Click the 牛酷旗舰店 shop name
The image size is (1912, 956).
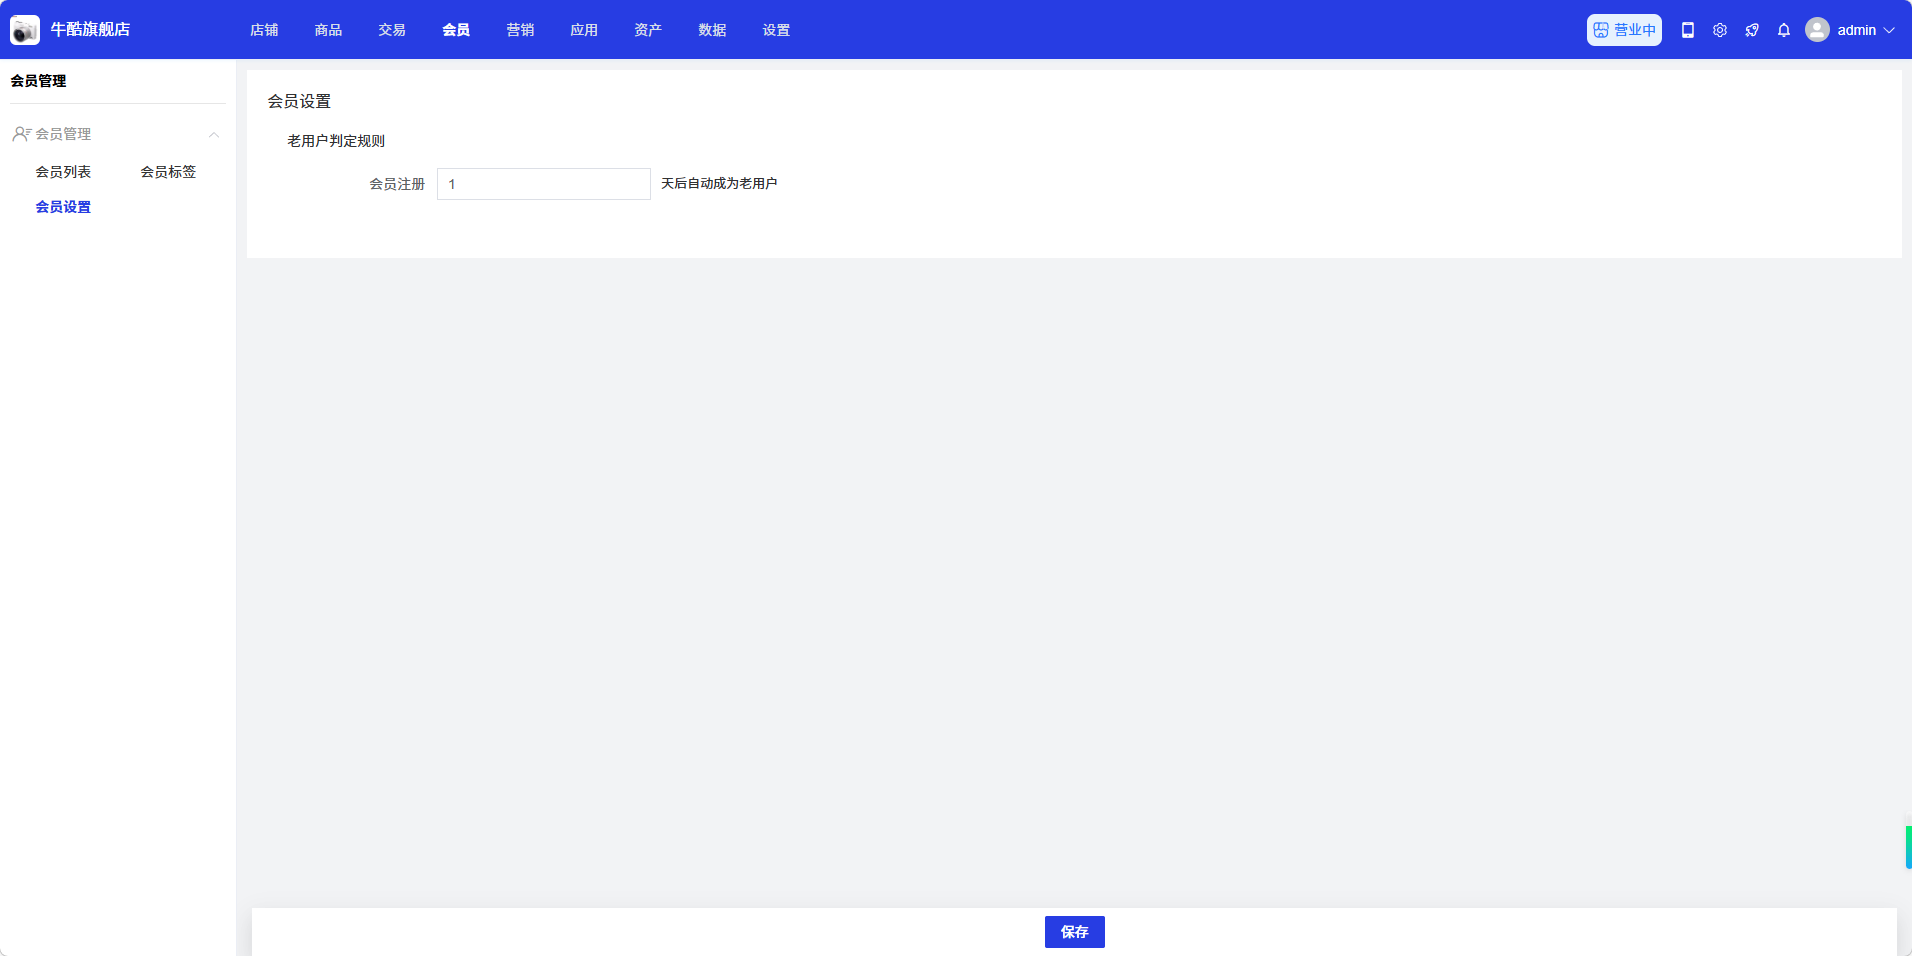[x=90, y=30]
